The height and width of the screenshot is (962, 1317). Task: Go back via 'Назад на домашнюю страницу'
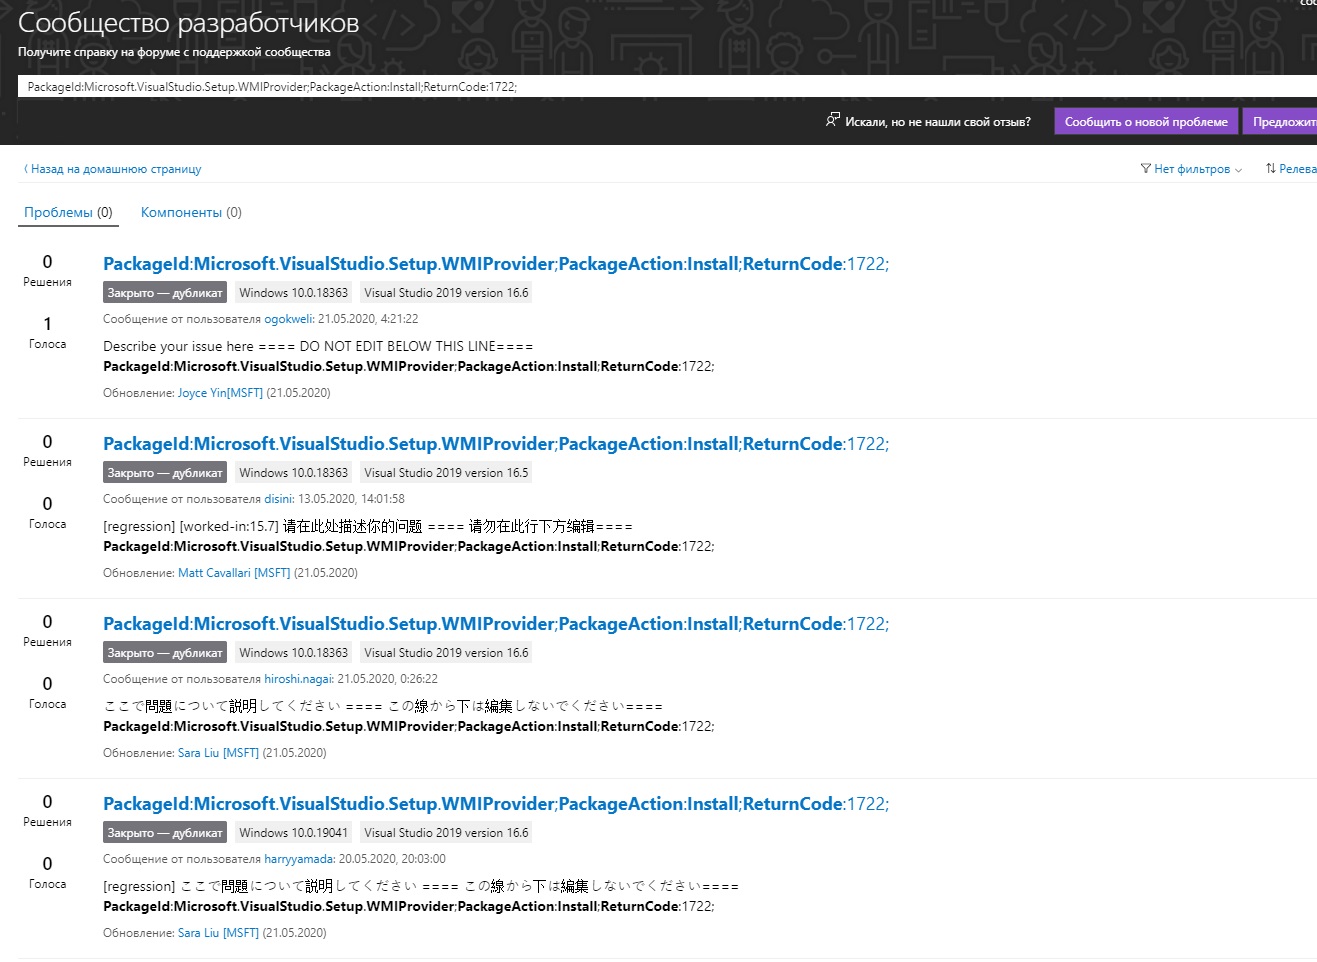pos(112,169)
